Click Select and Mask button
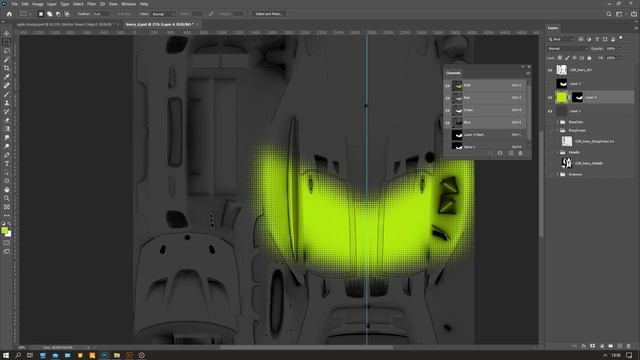 (x=268, y=14)
